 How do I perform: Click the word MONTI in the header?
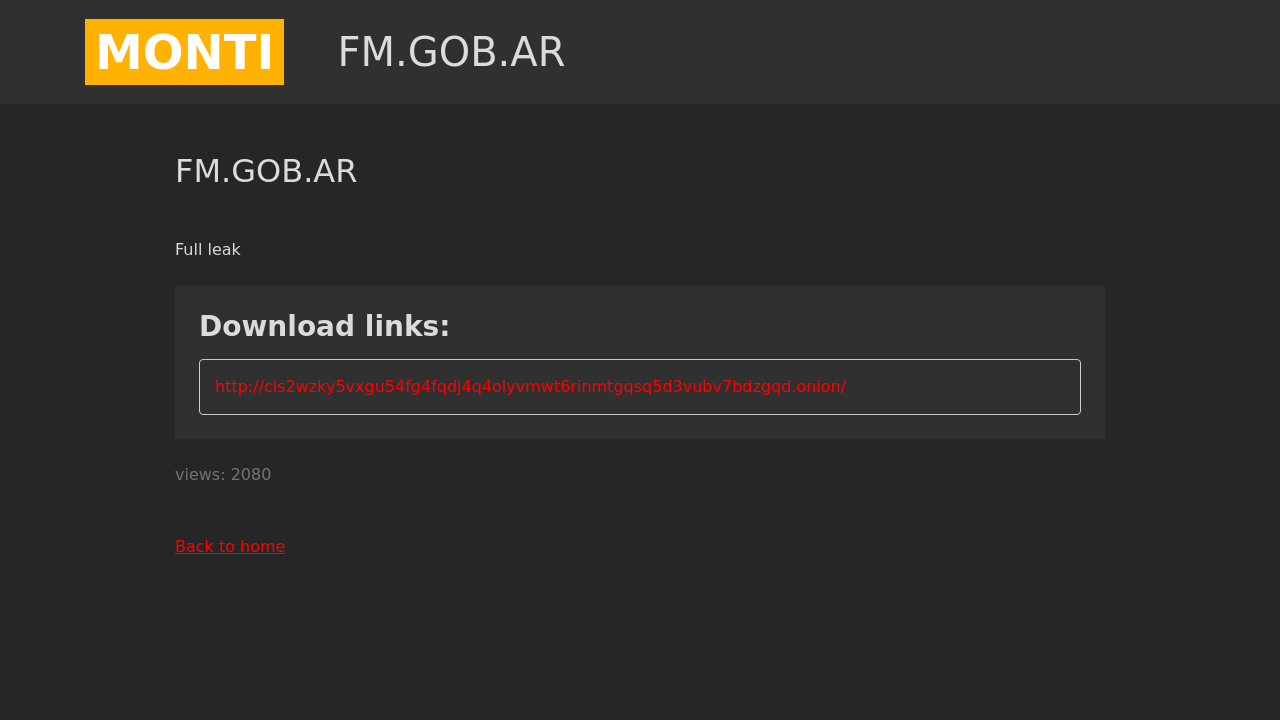point(184,52)
